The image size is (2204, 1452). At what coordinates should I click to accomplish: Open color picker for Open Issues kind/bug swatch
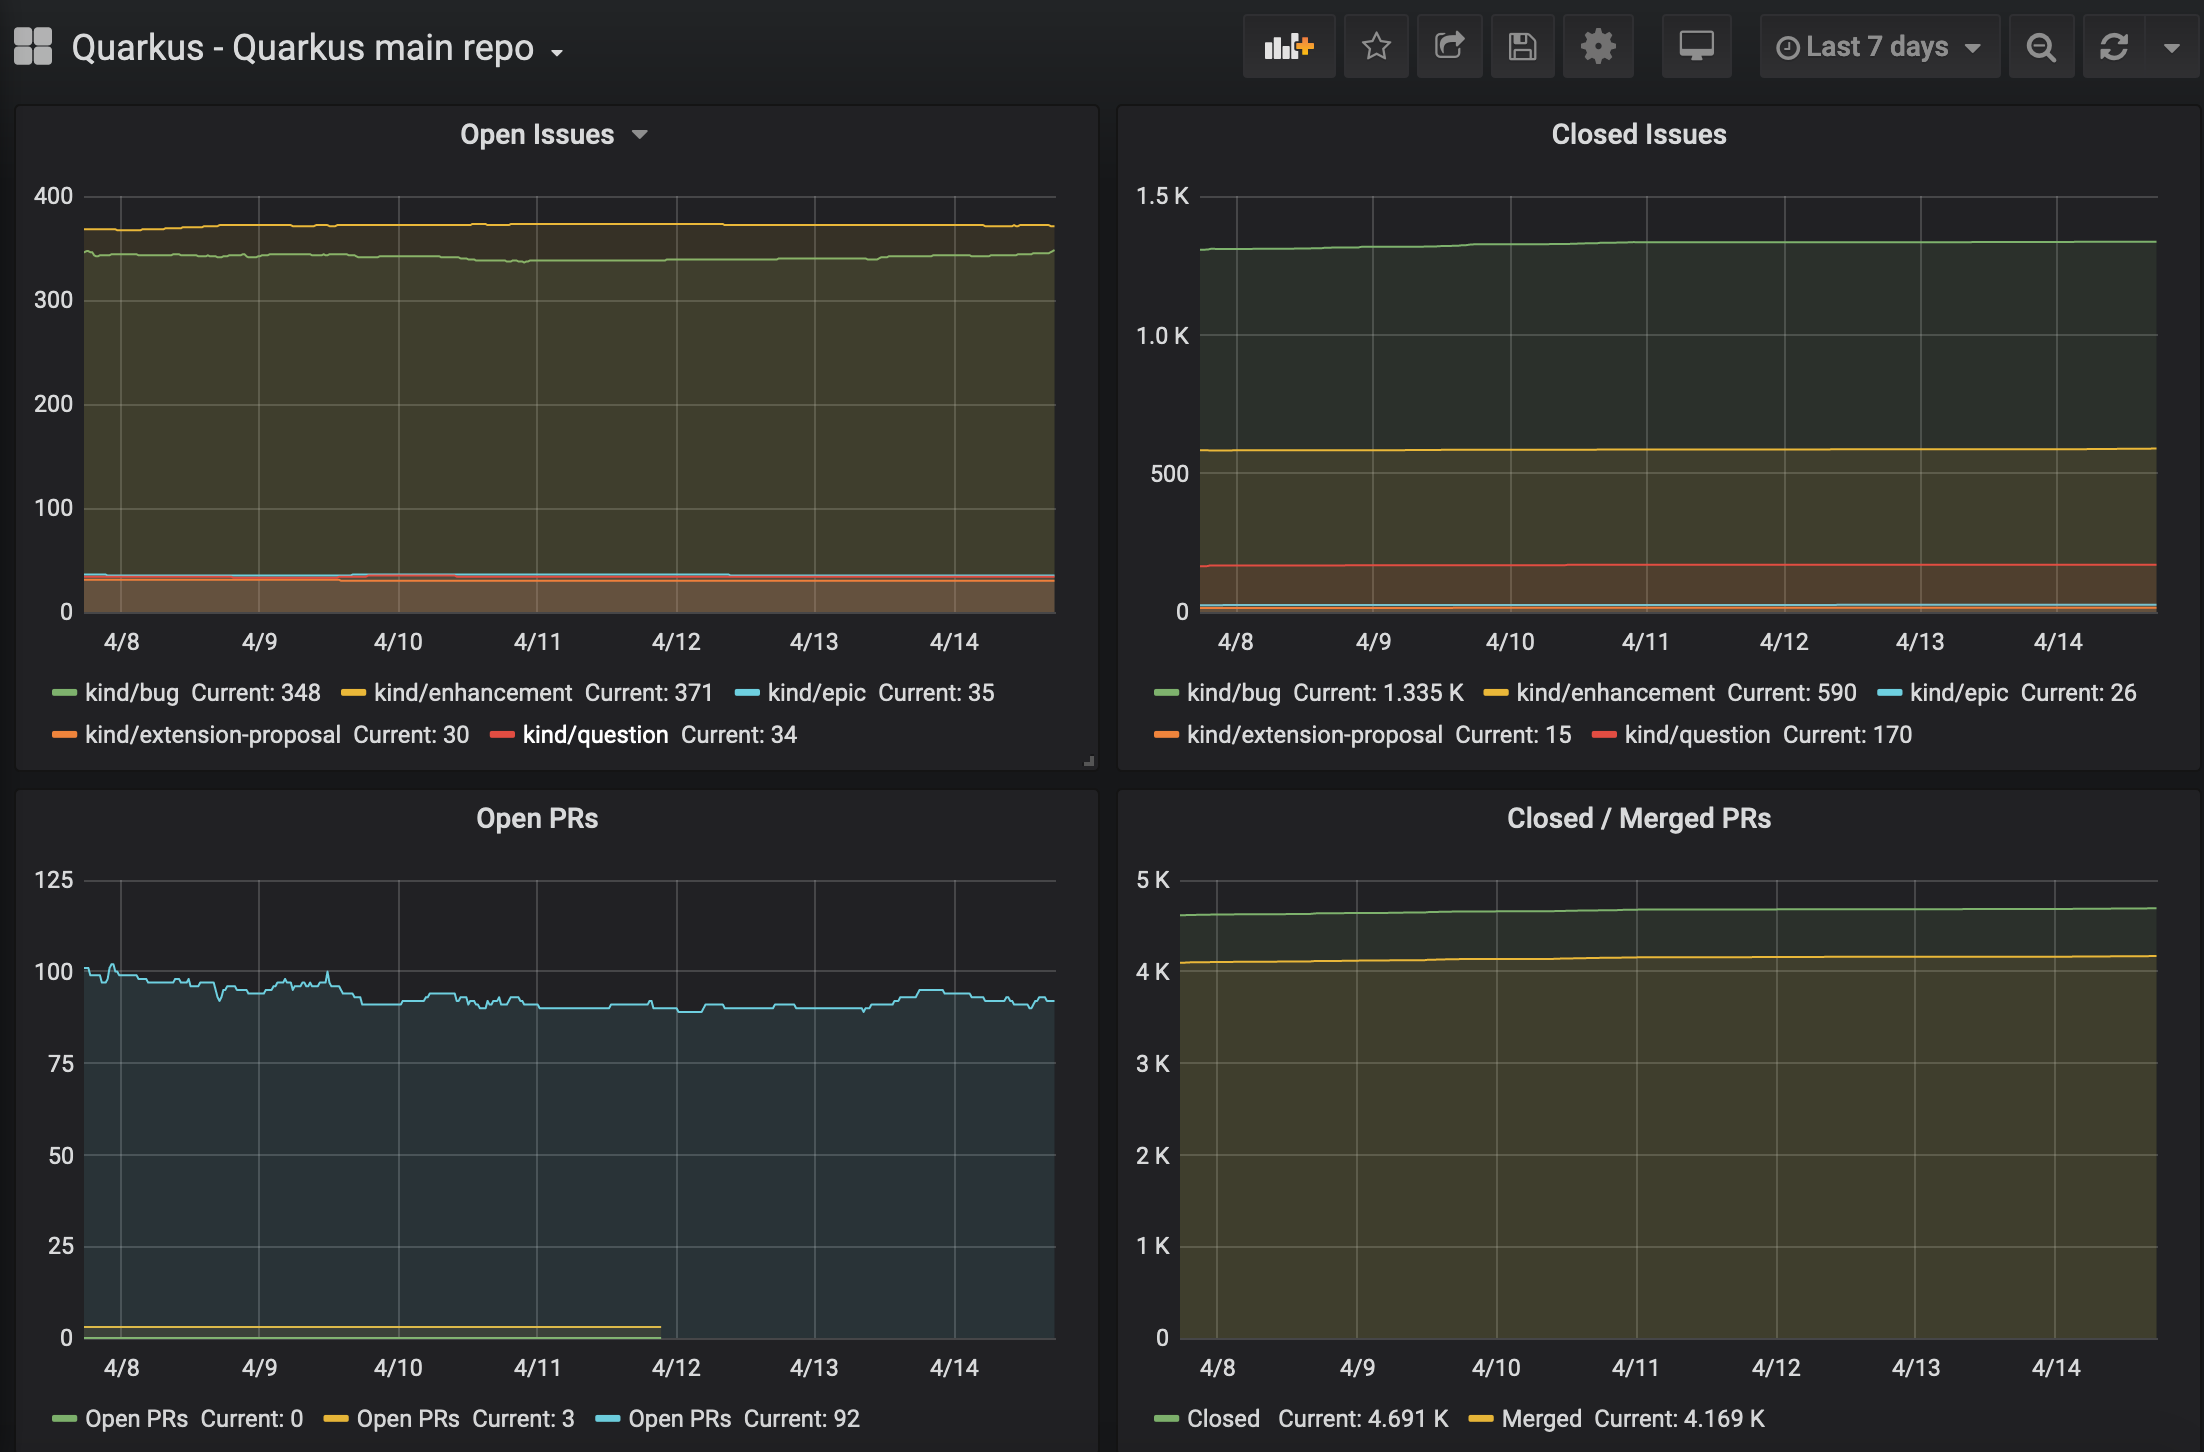click(64, 693)
